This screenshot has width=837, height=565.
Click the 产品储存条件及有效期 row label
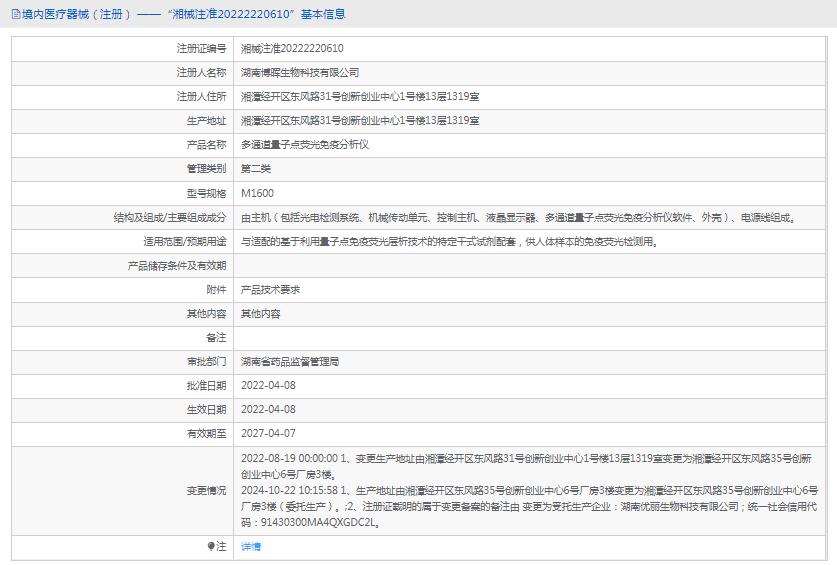point(177,265)
